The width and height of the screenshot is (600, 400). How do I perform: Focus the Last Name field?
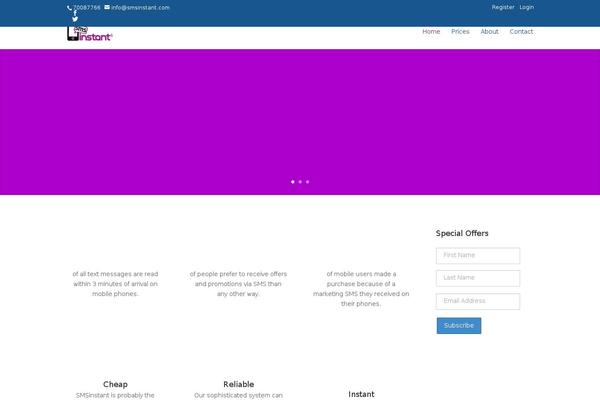click(x=478, y=278)
